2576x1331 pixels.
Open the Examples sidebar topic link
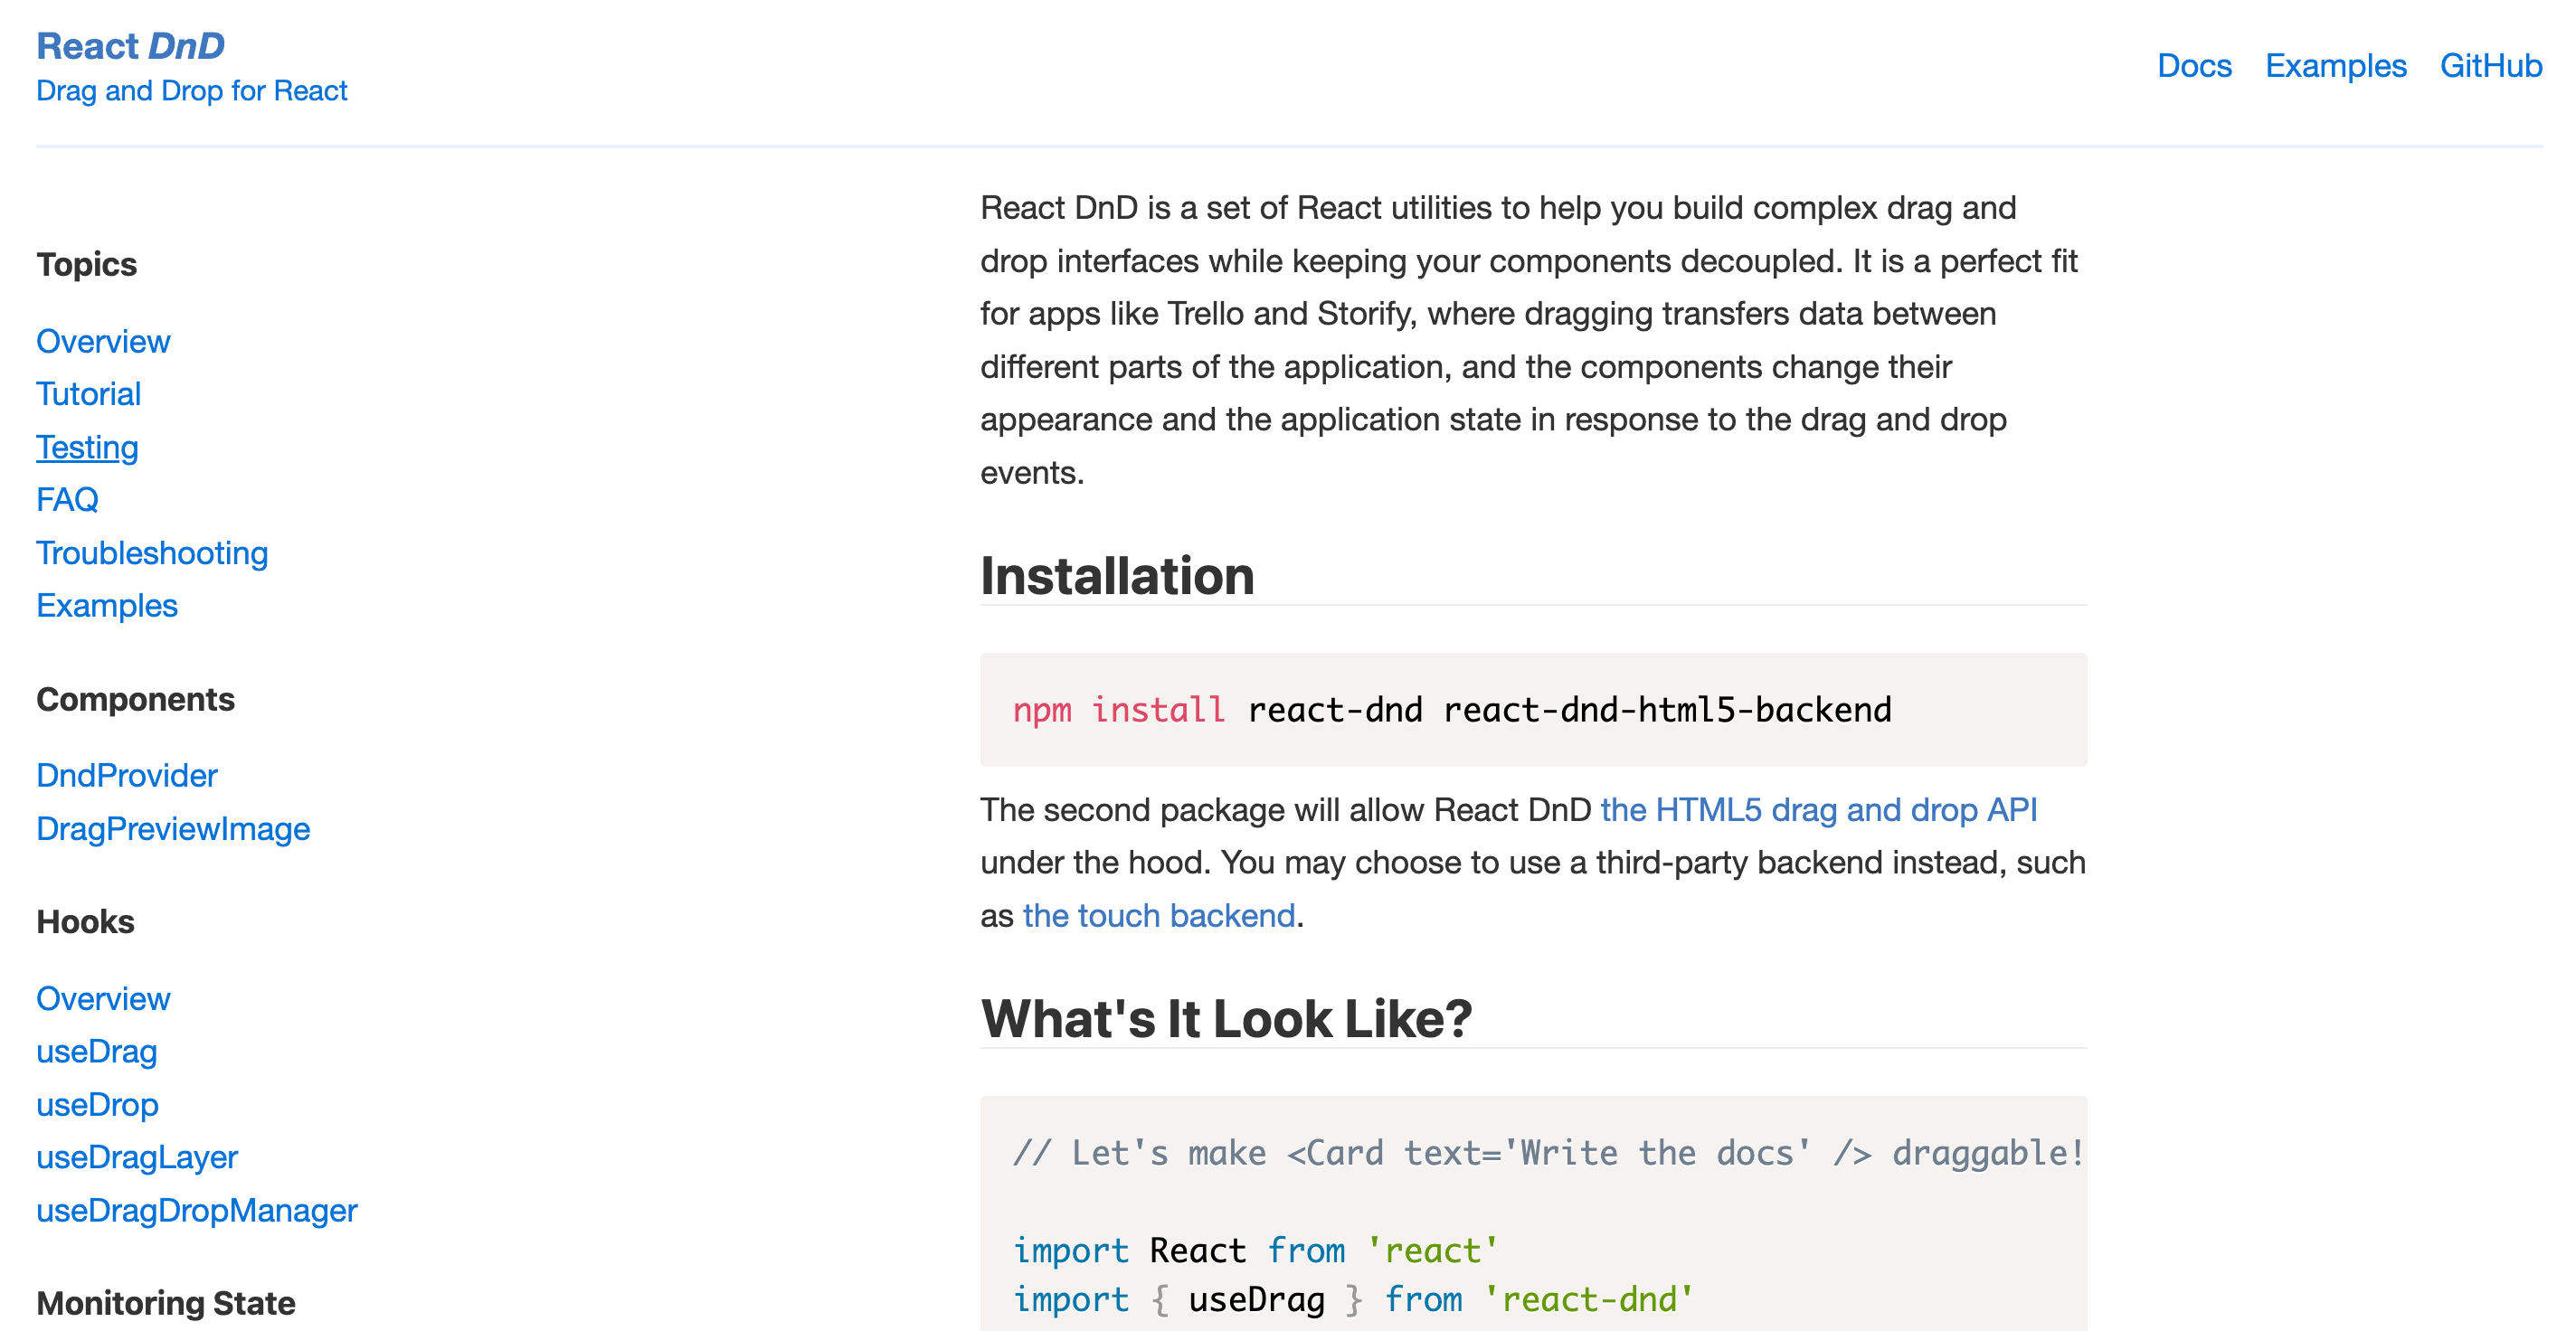[x=107, y=606]
